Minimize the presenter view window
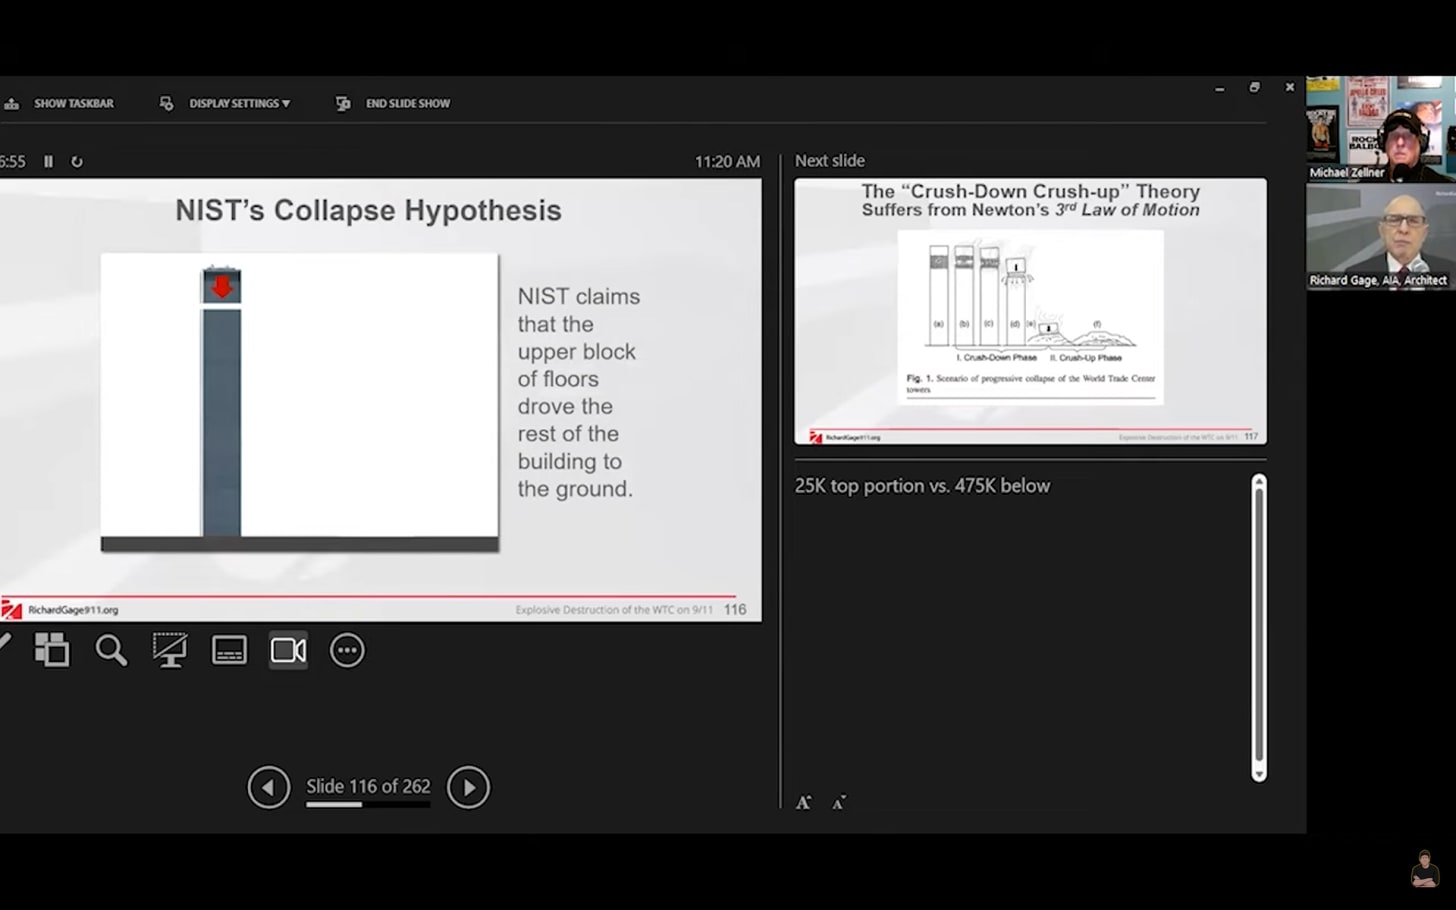Screen dimensions: 1456x910 point(1220,88)
